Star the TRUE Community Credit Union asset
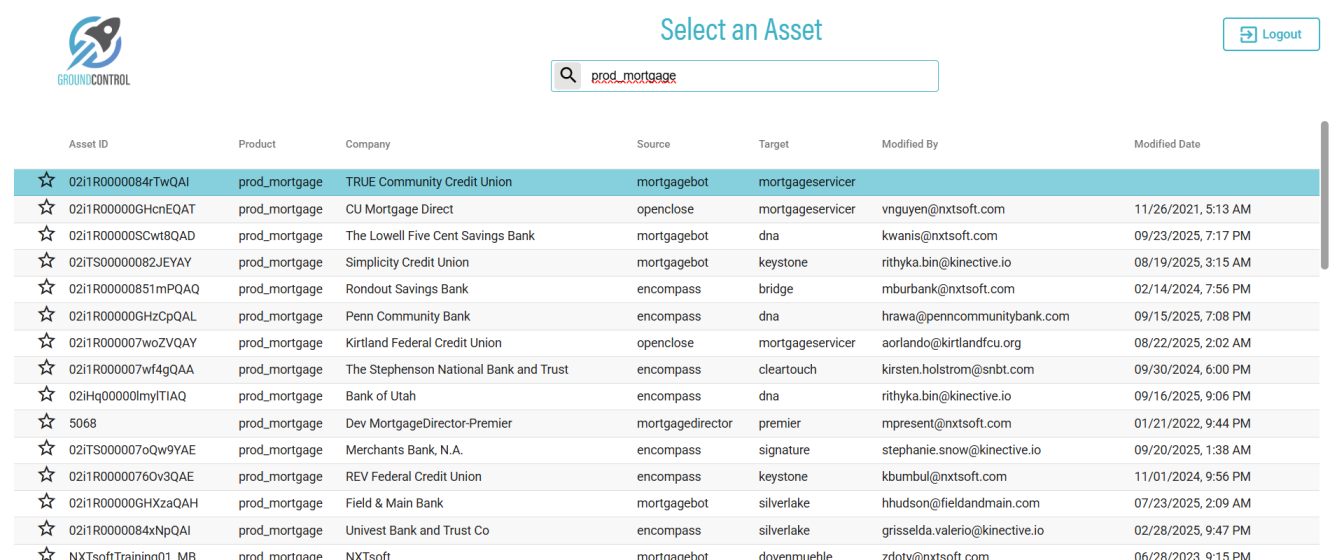The width and height of the screenshot is (1344, 560). point(46,181)
